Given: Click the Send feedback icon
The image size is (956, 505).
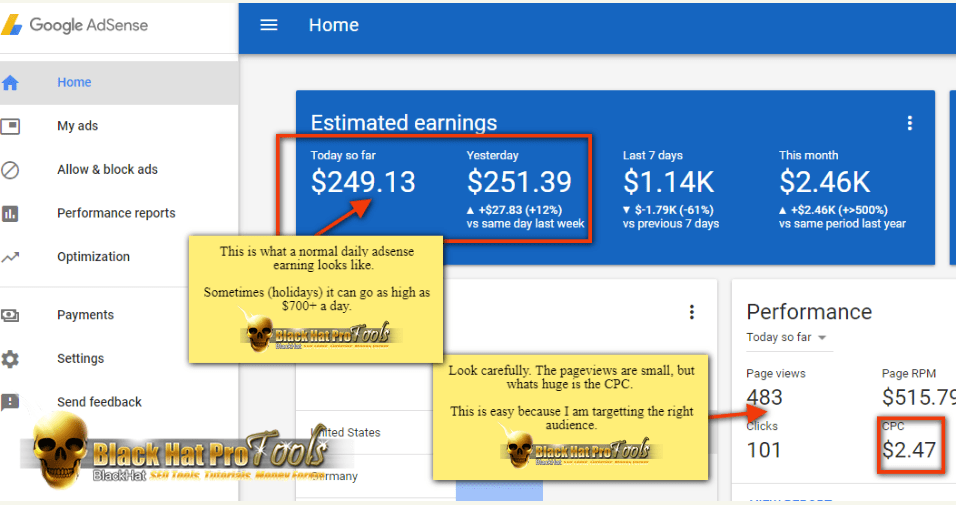Looking at the screenshot, I should 11,402.
